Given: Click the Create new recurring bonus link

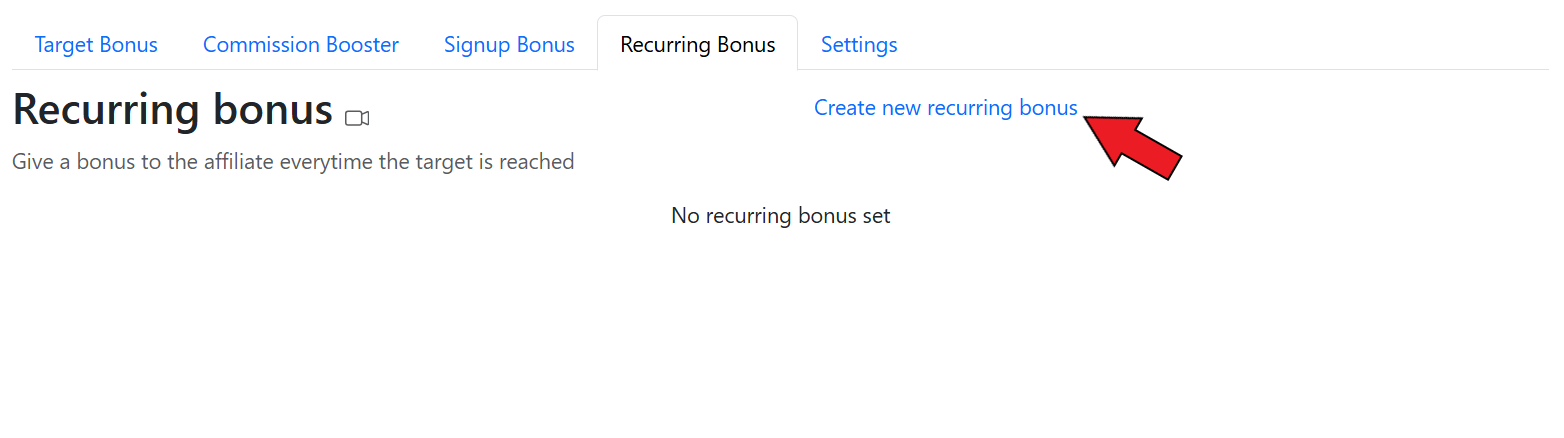Looking at the screenshot, I should pos(945,108).
